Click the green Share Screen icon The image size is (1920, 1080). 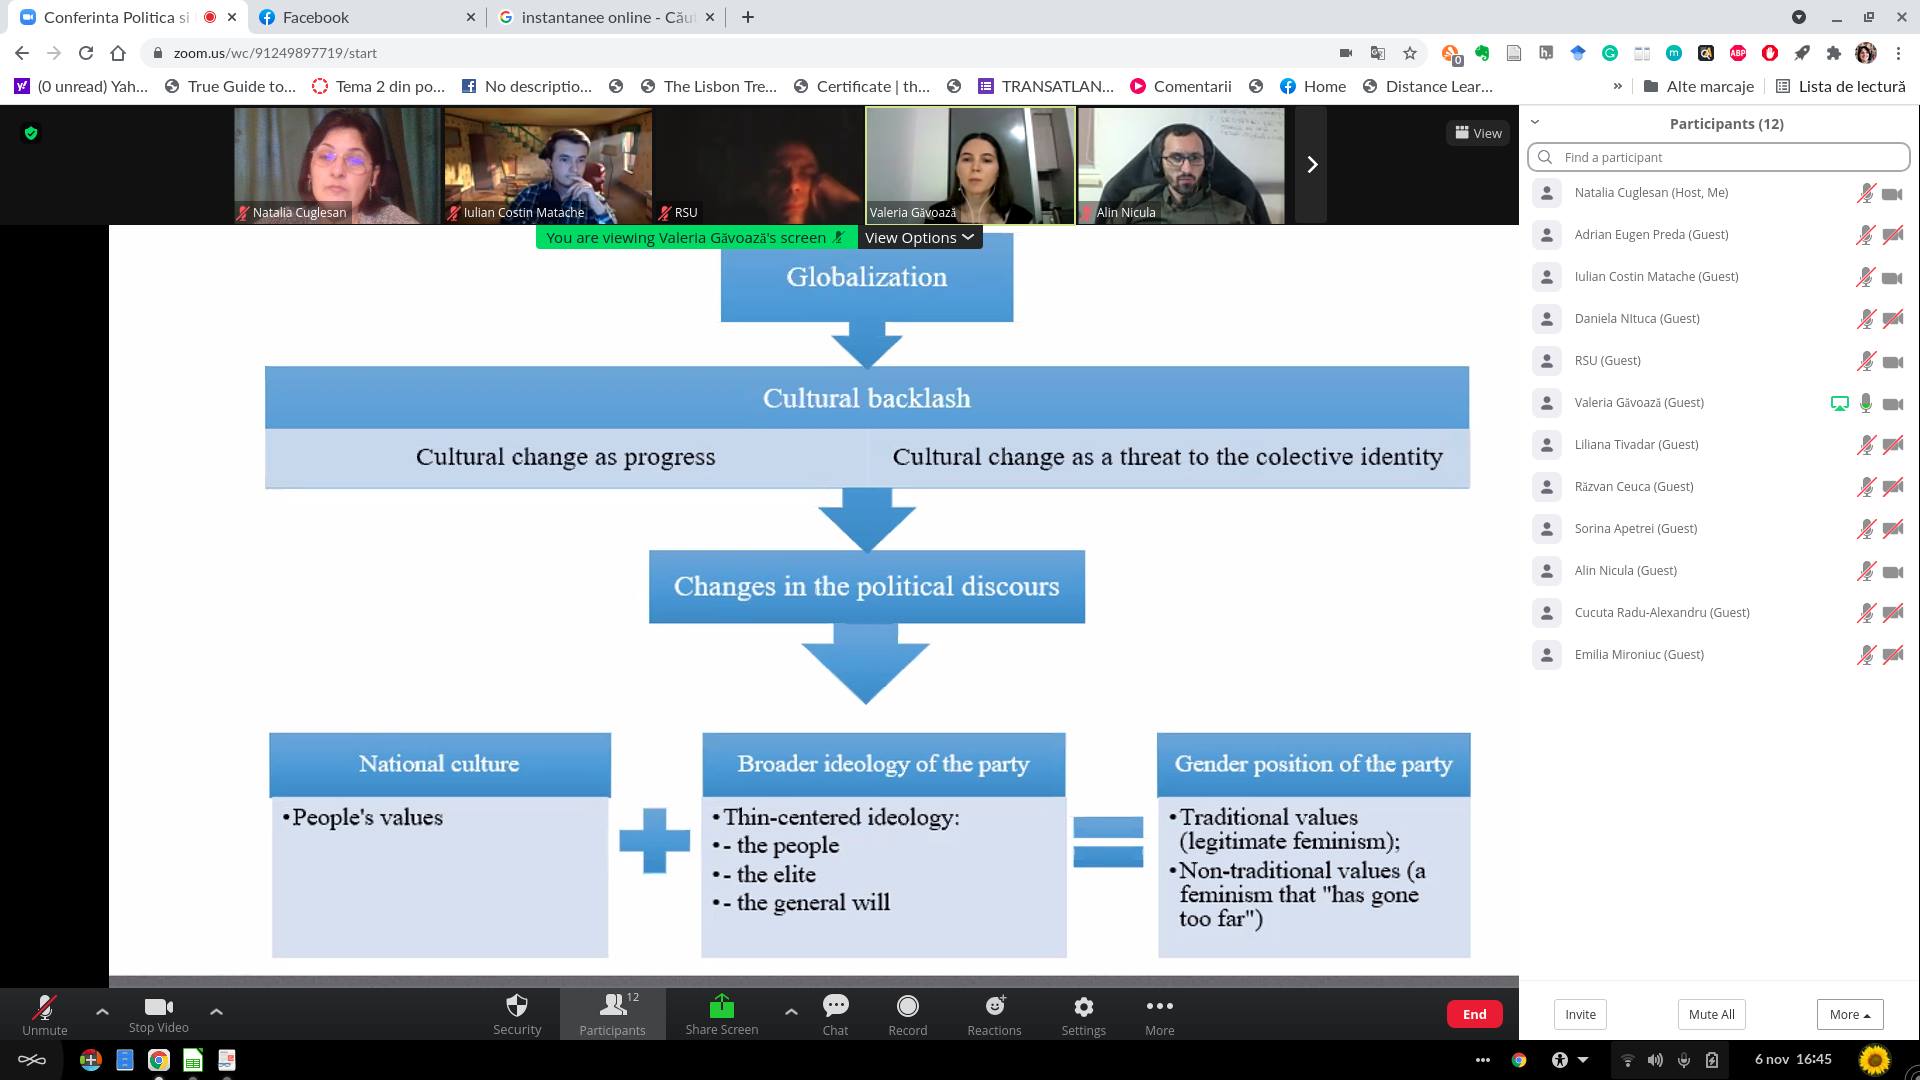[x=721, y=1007]
